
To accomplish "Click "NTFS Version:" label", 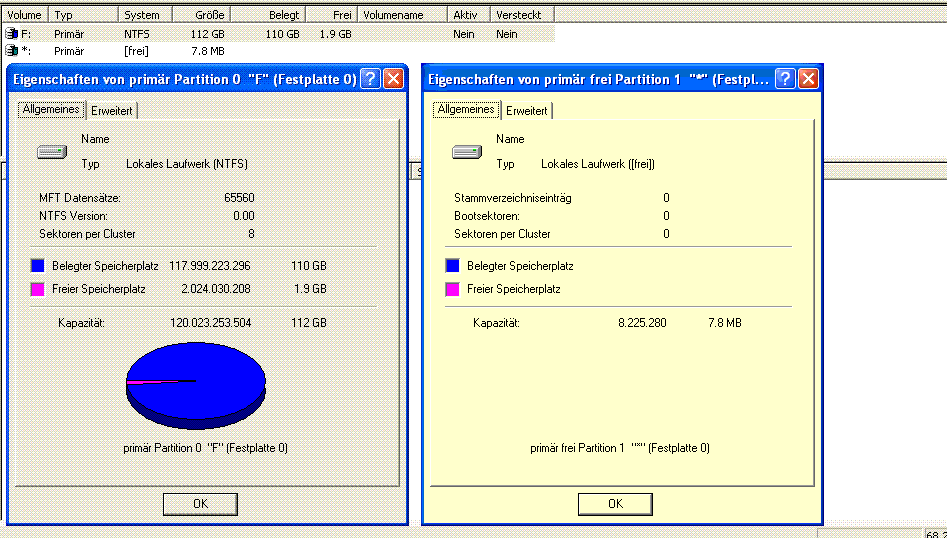I will click(x=74, y=216).
